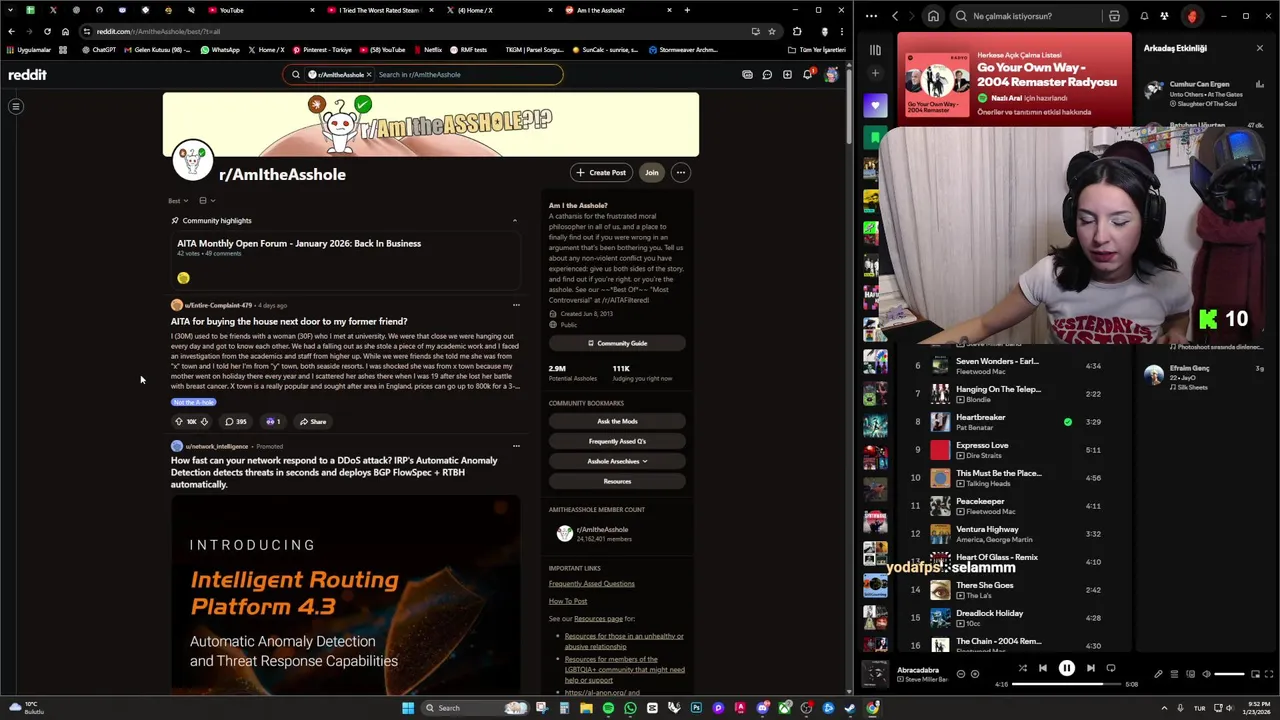Open Spotify queue icon
1280x720 pixels.
[1174, 674]
